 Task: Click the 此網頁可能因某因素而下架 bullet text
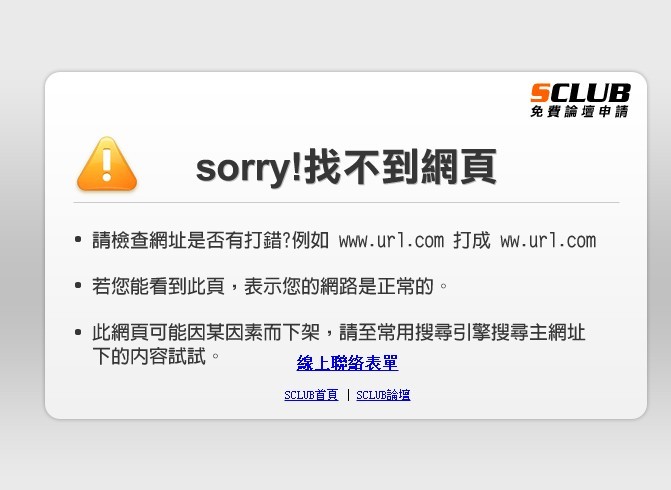[x=206, y=332]
